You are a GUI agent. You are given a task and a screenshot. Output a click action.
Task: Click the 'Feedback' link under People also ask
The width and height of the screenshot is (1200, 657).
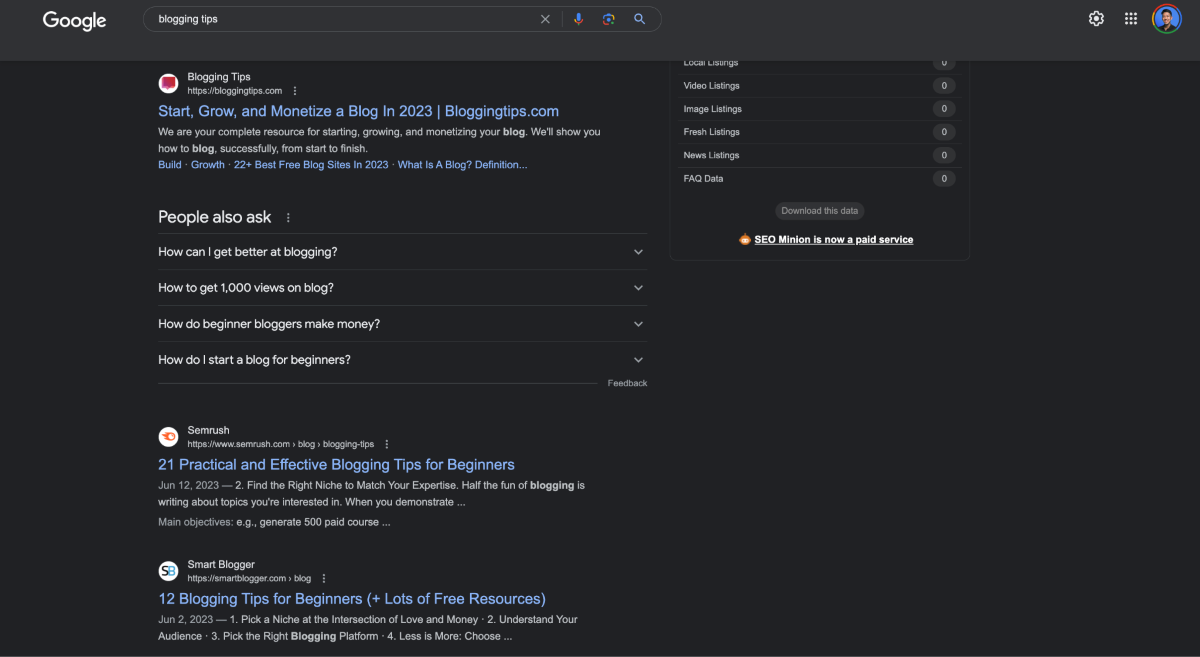pos(627,383)
